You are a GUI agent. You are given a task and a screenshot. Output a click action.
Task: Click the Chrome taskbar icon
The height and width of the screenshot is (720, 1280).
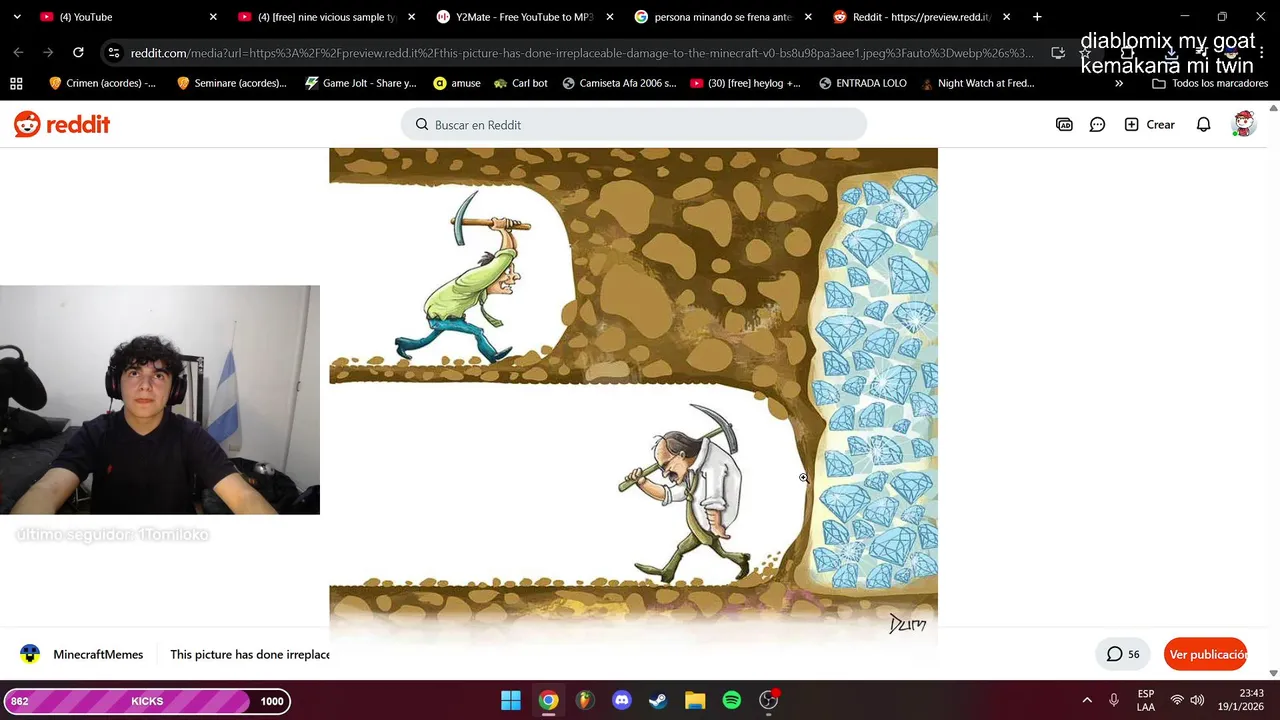point(548,700)
